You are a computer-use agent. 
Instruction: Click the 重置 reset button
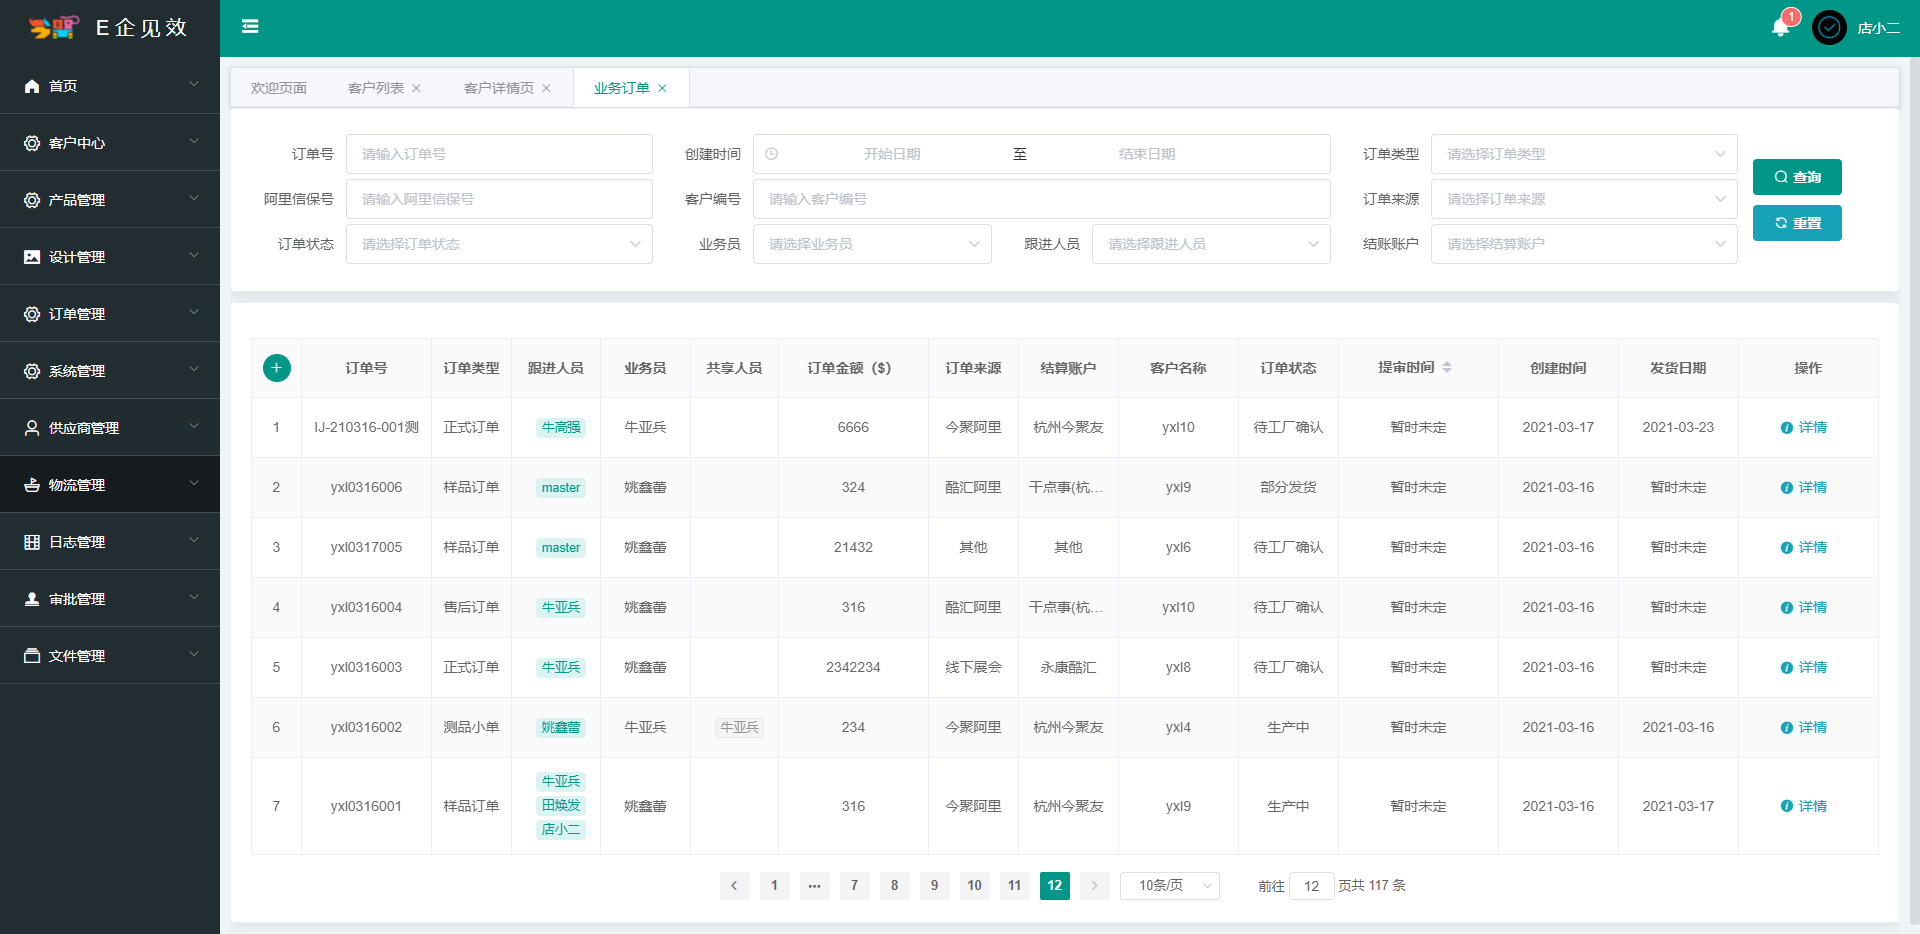1796,223
